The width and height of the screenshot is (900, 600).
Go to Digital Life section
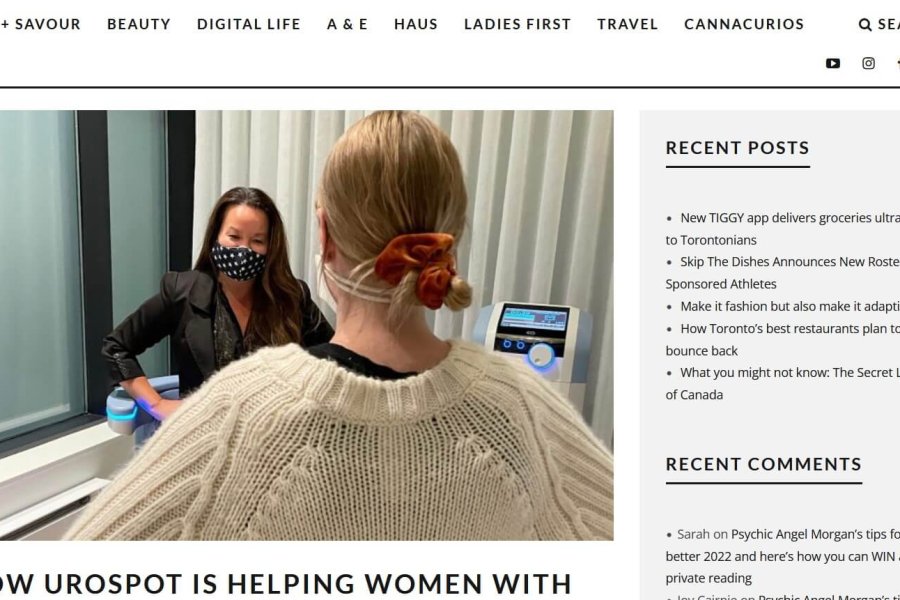tap(249, 24)
